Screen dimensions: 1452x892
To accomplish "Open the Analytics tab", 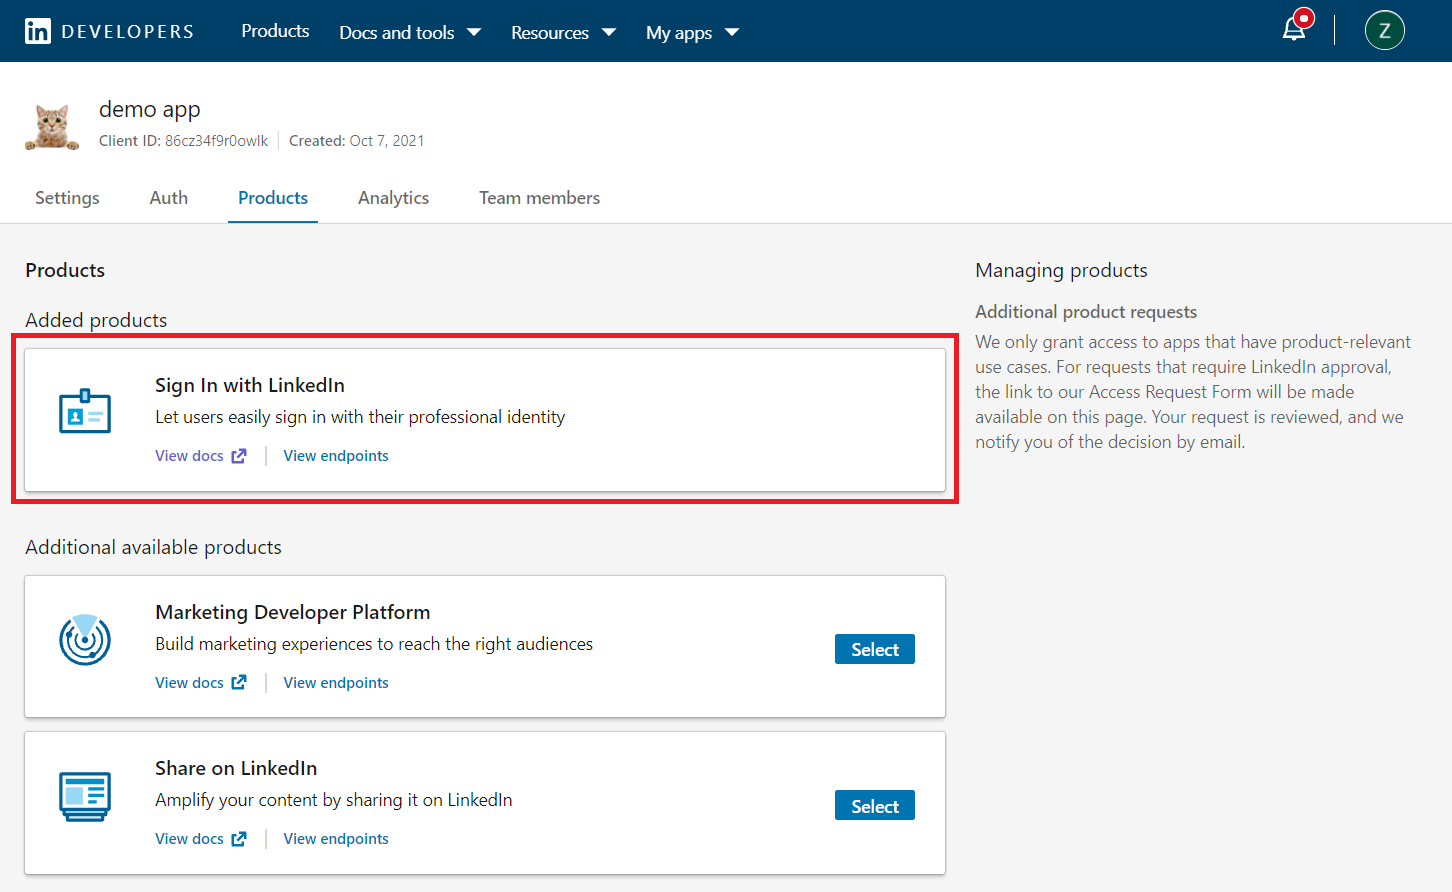I will [x=393, y=198].
